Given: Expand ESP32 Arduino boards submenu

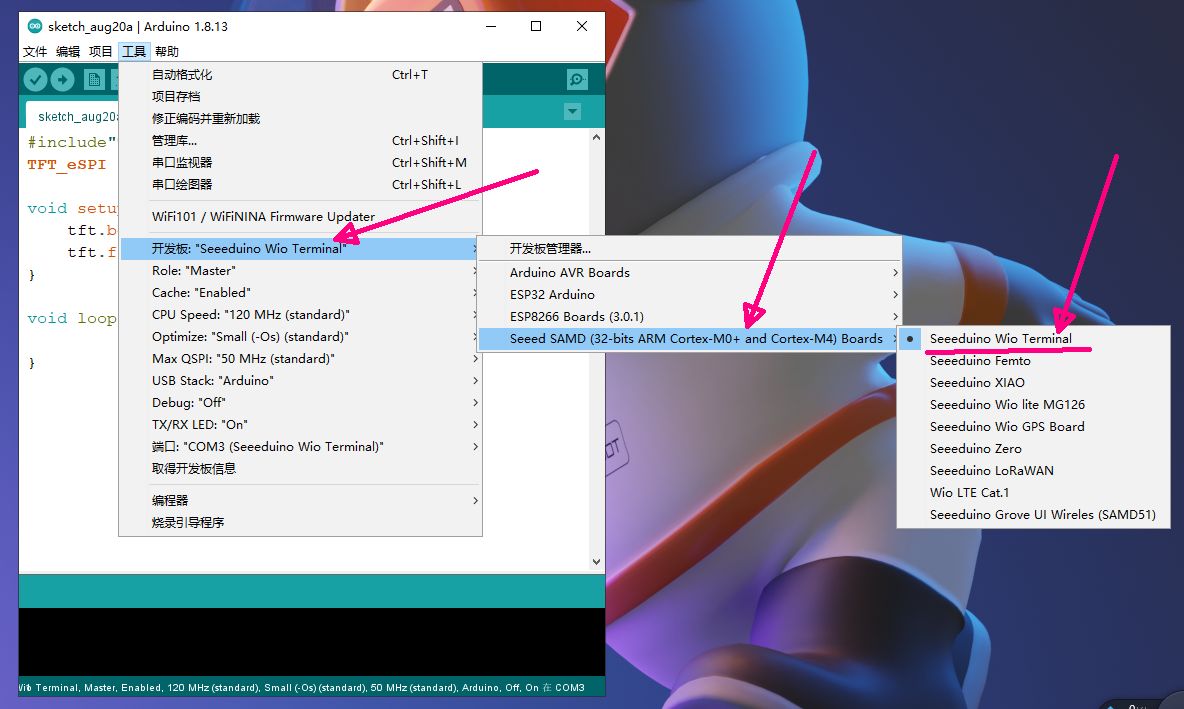Looking at the screenshot, I should click(690, 294).
